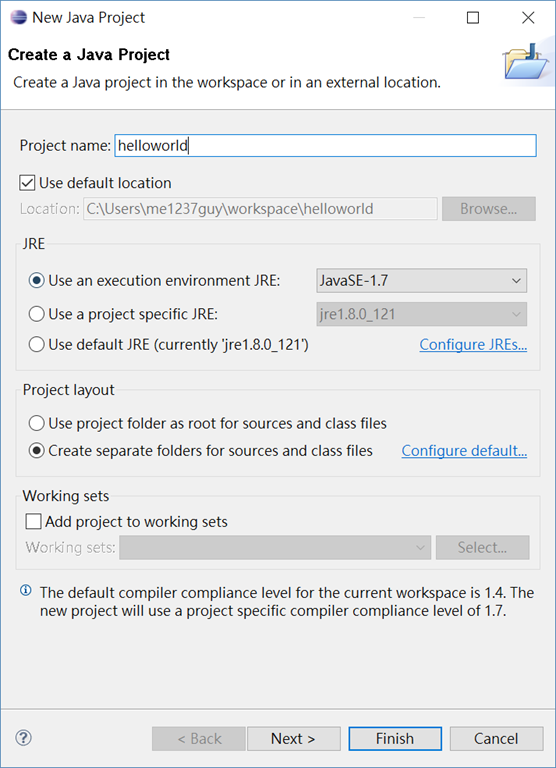556x768 pixels.
Task: Choose Use project folder as root option
Action: click(37, 423)
